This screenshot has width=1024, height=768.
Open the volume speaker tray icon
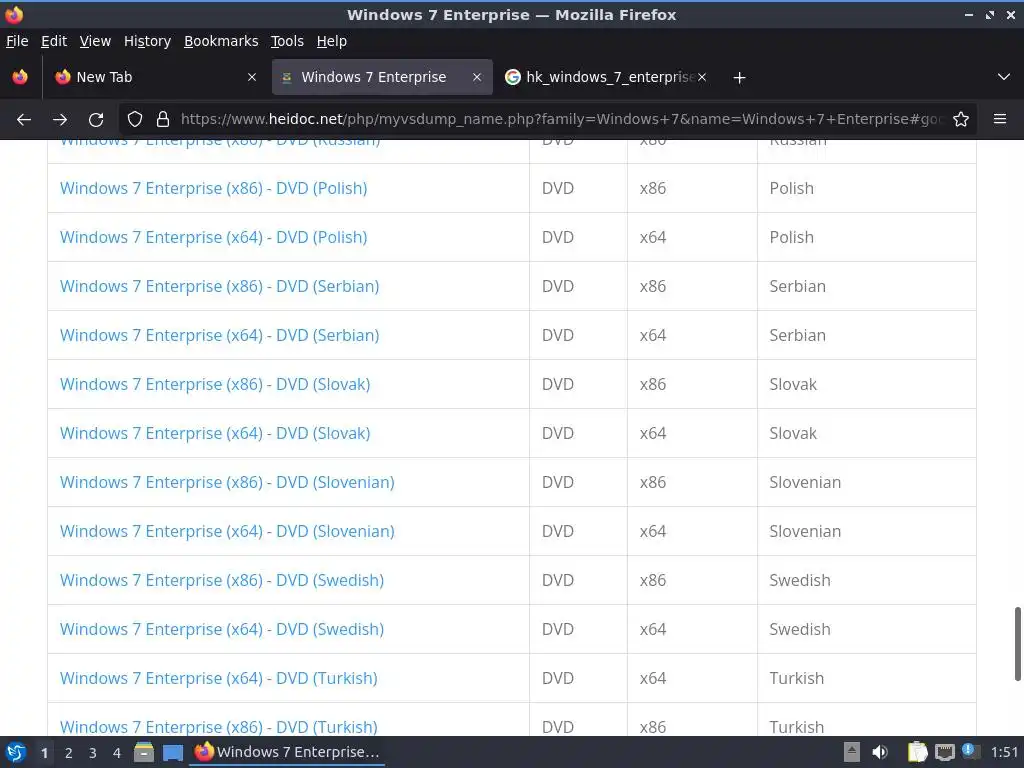pyautogui.click(x=880, y=752)
